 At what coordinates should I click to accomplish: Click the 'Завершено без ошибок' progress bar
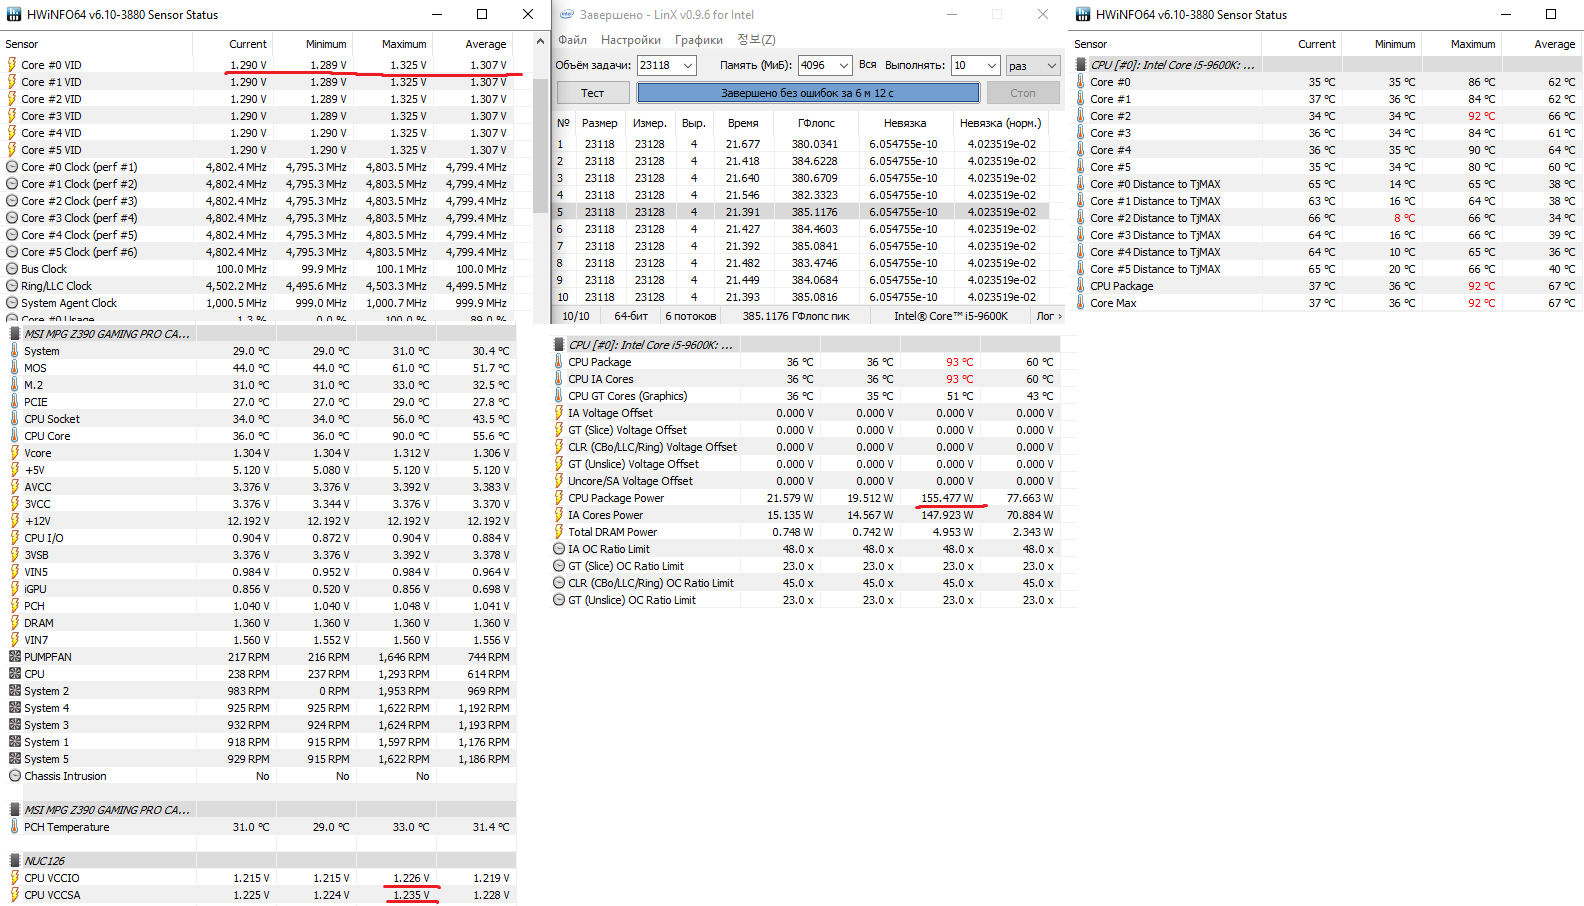pyautogui.click(x=808, y=93)
